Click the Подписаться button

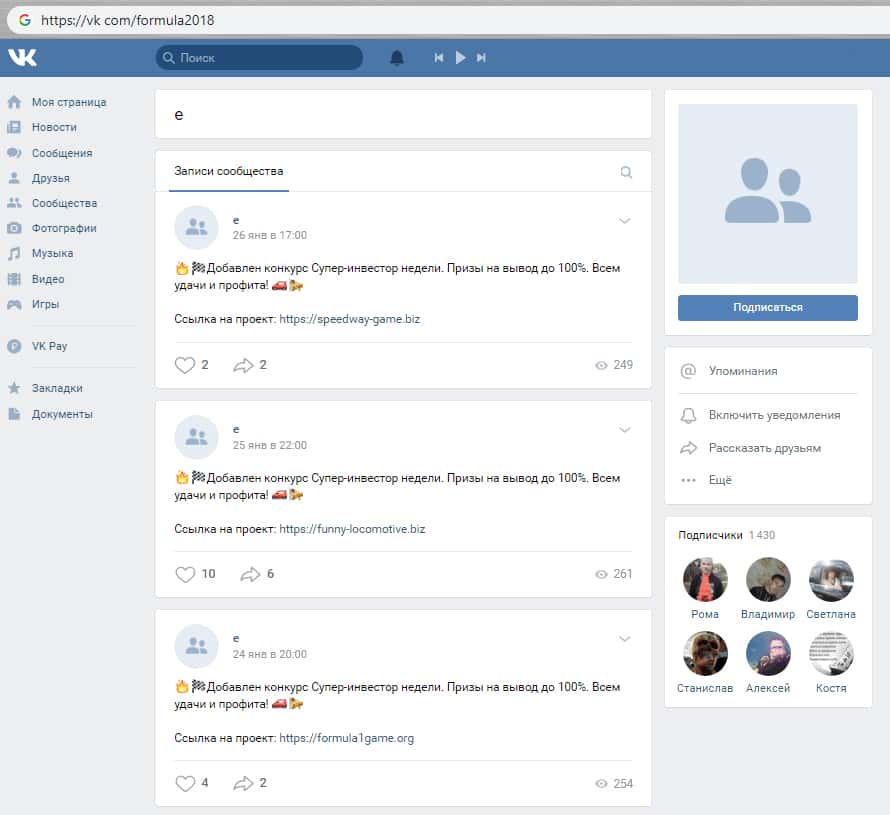[x=767, y=307]
